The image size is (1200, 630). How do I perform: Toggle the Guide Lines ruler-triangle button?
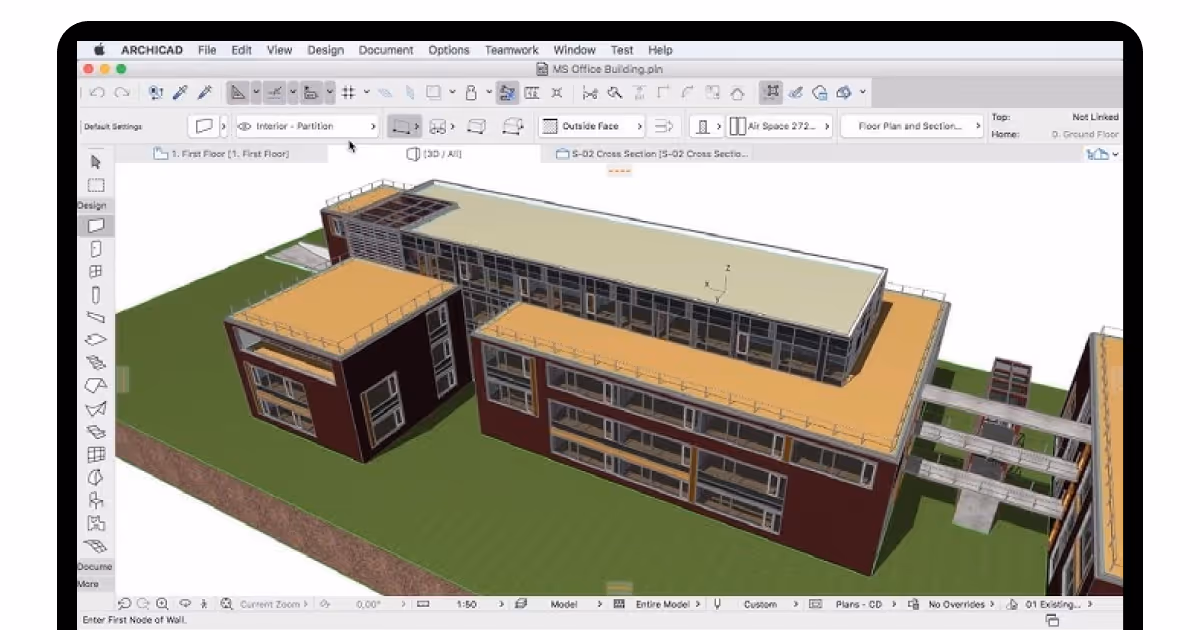coord(238,93)
